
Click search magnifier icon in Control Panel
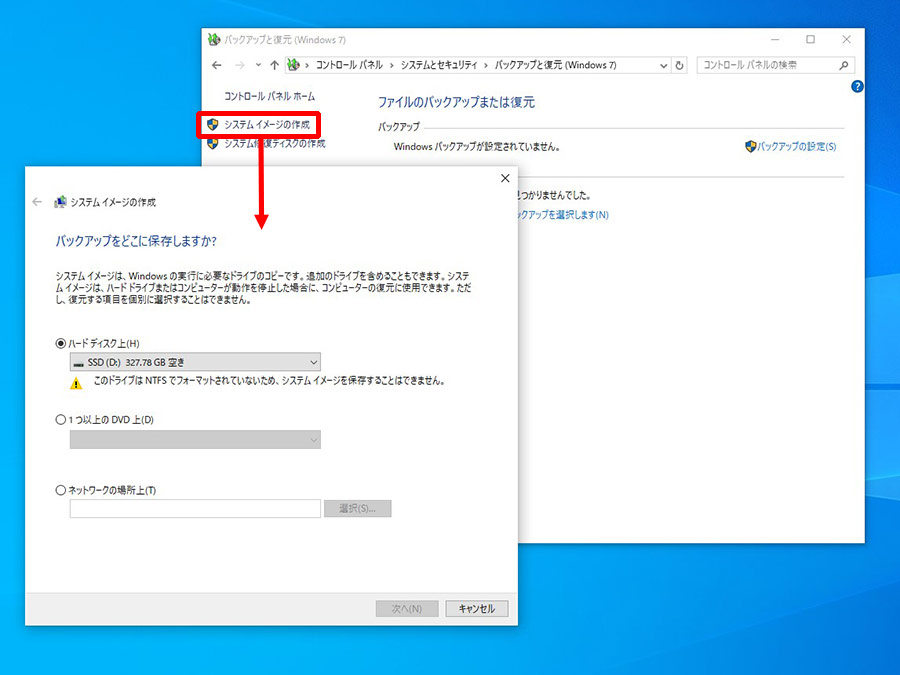(x=844, y=65)
